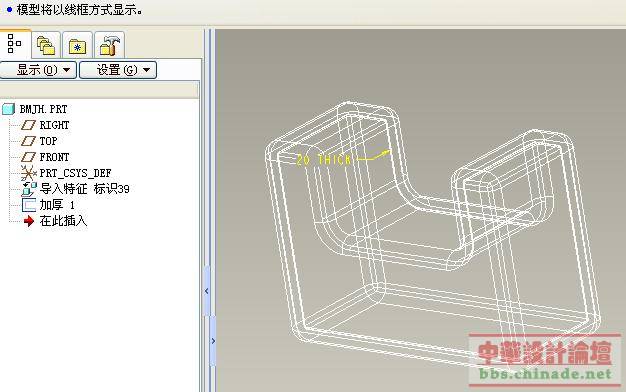Click the lower panel splitter arrow
This screenshot has height=392, width=626.
pyautogui.click(x=213, y=341)
